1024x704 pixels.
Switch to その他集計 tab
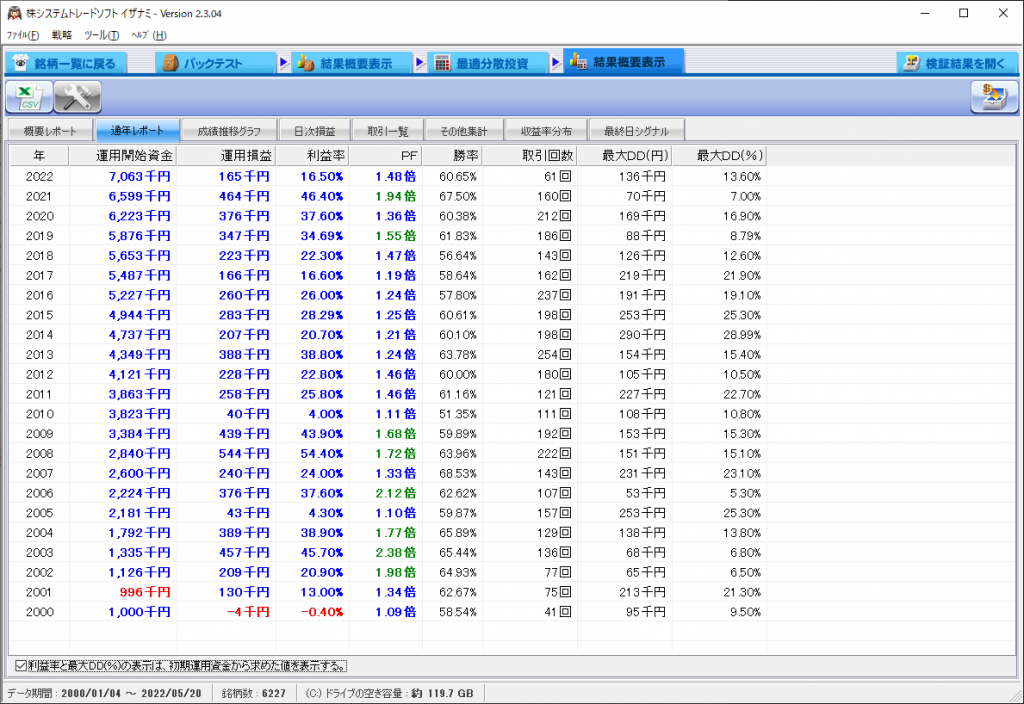tap(464, 131)
